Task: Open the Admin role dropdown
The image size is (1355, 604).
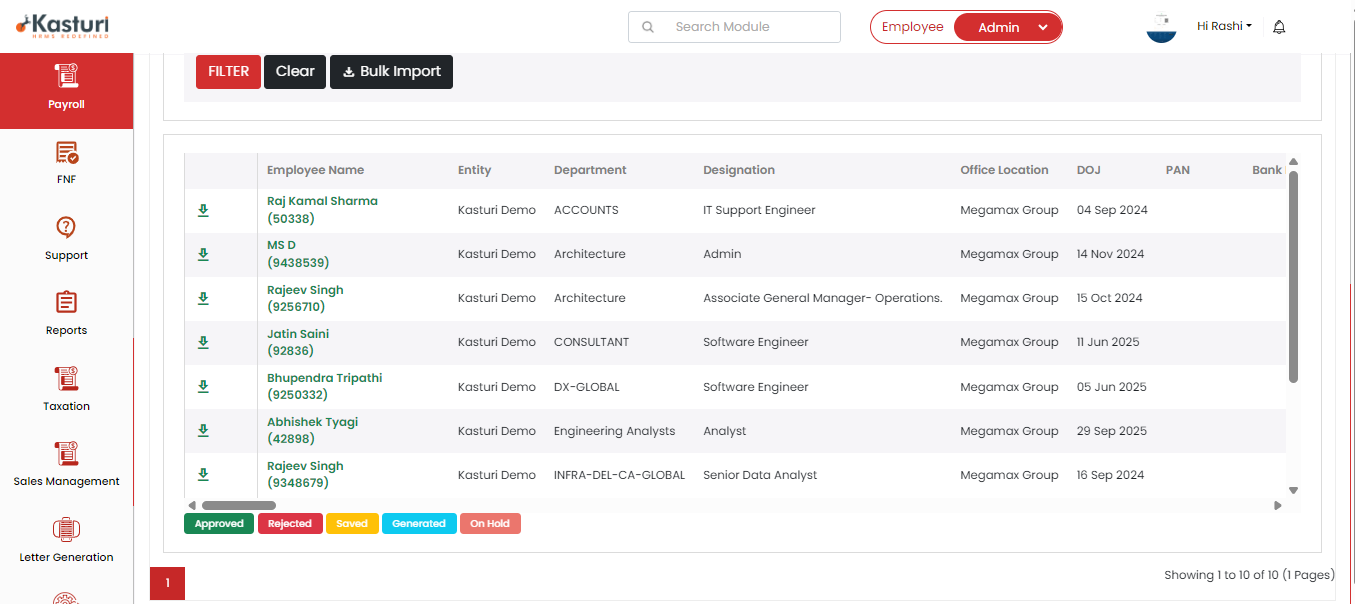Action: pyautogui.click(x=1008, y=27)
